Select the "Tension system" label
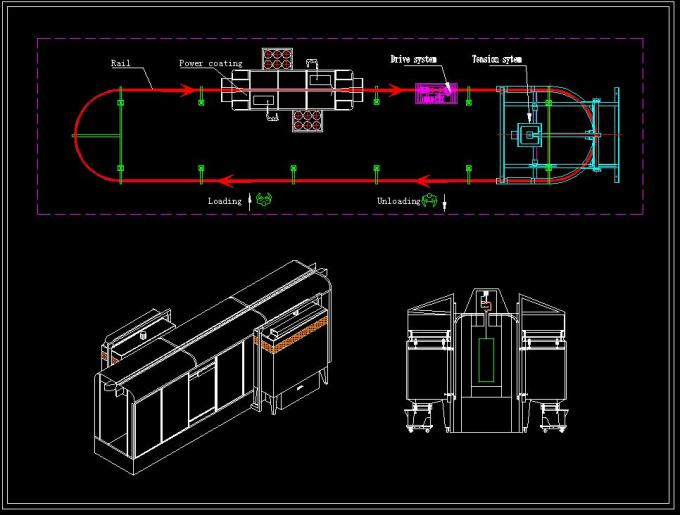Image resolution: width=680 pixels, height=515 pixels. [x=497, y=60]
